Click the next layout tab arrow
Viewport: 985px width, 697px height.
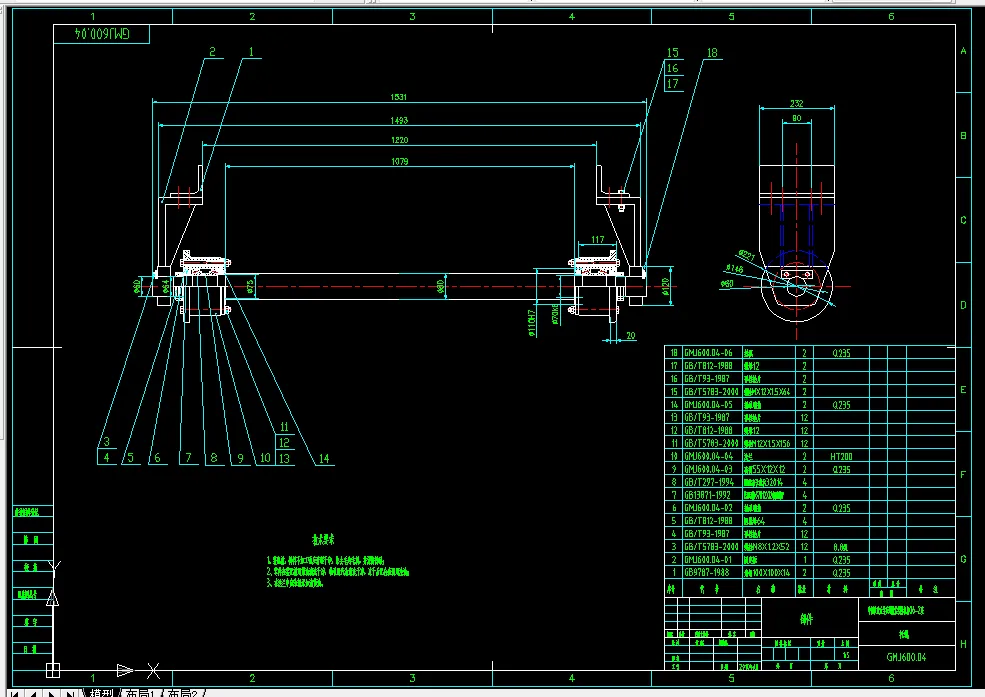tap(52, 693)
